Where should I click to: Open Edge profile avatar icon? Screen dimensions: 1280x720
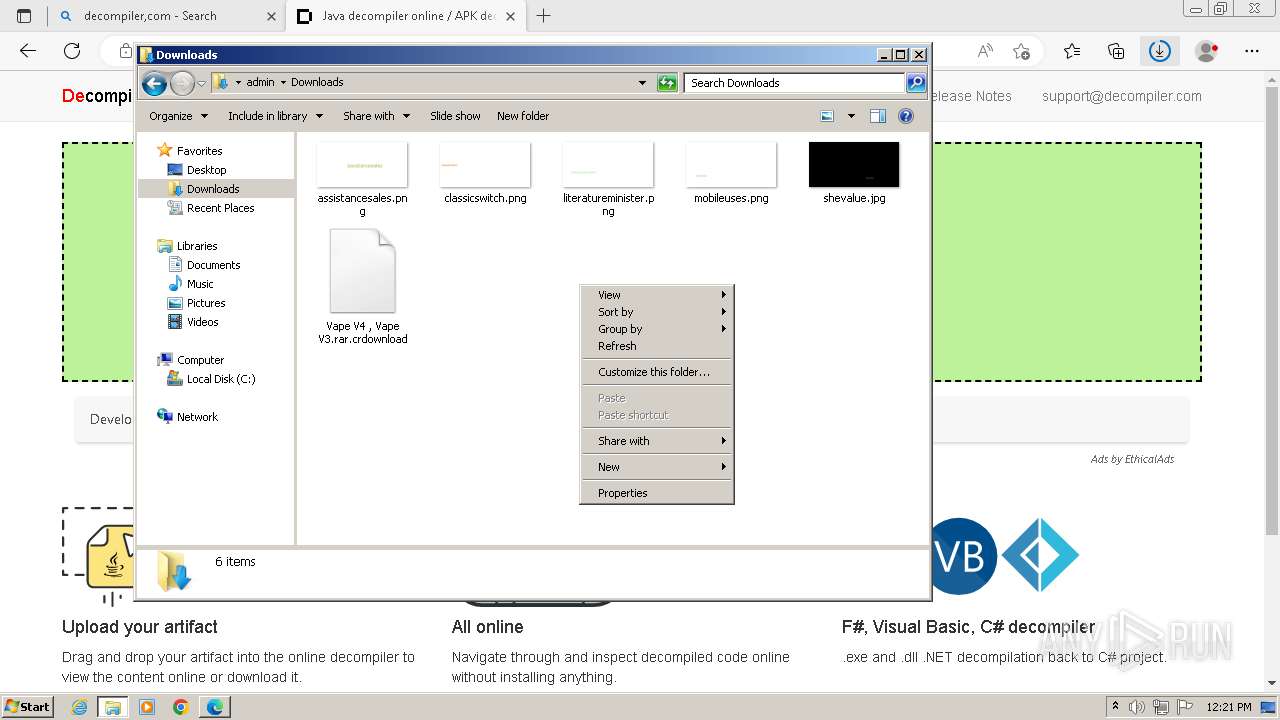pyautogui.click(x=1207, y=51)
